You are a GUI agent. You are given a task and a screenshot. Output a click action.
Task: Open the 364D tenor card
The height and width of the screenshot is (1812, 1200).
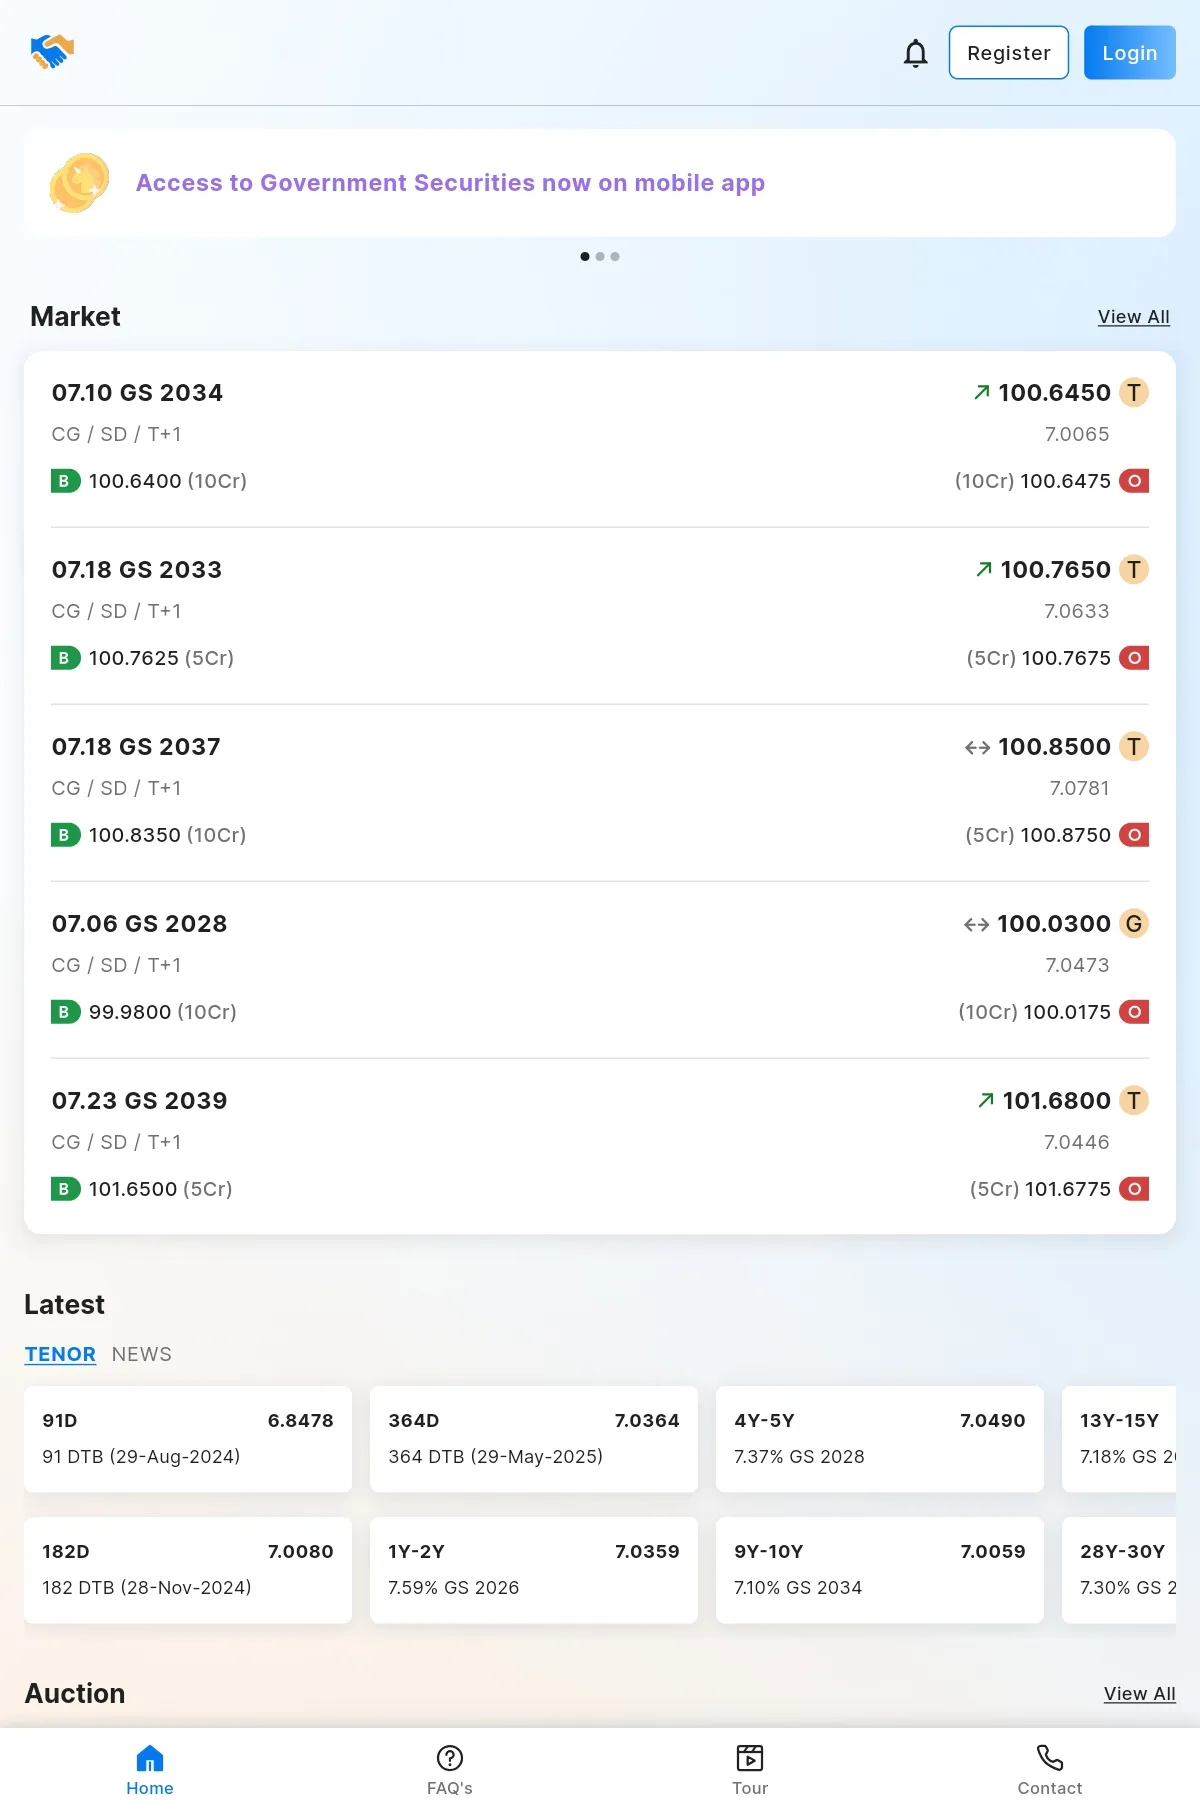pos(534,1439)
